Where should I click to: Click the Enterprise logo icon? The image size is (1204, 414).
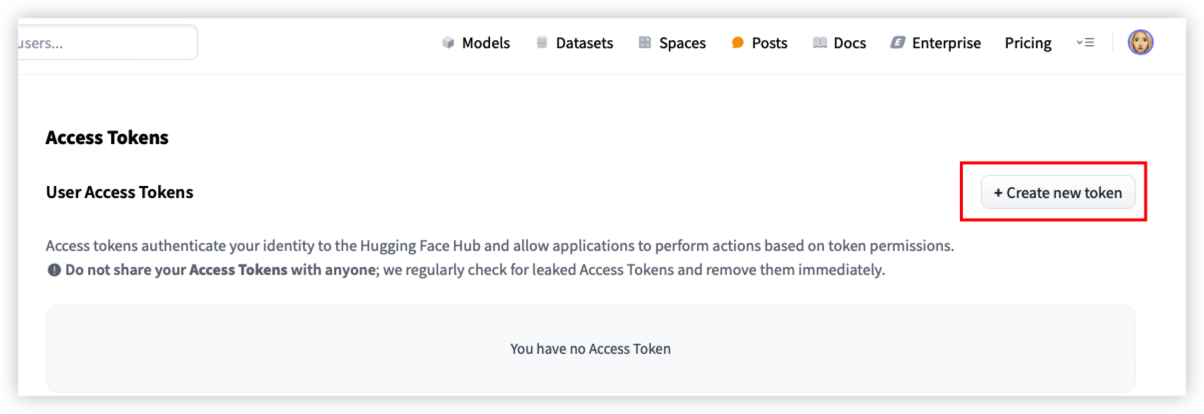coord(898,43)
